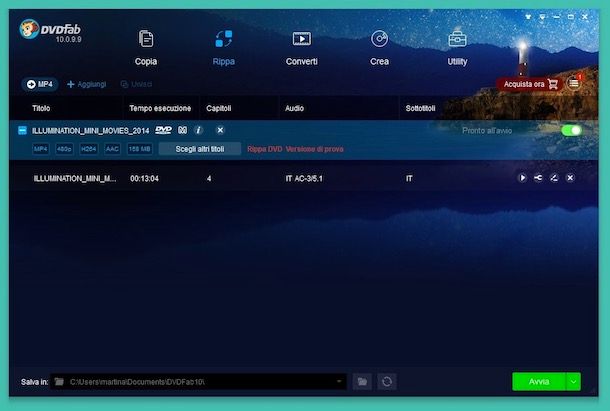Open the Utility module
This screenshot has height=411, width=610.
click(x=457, y=47)
